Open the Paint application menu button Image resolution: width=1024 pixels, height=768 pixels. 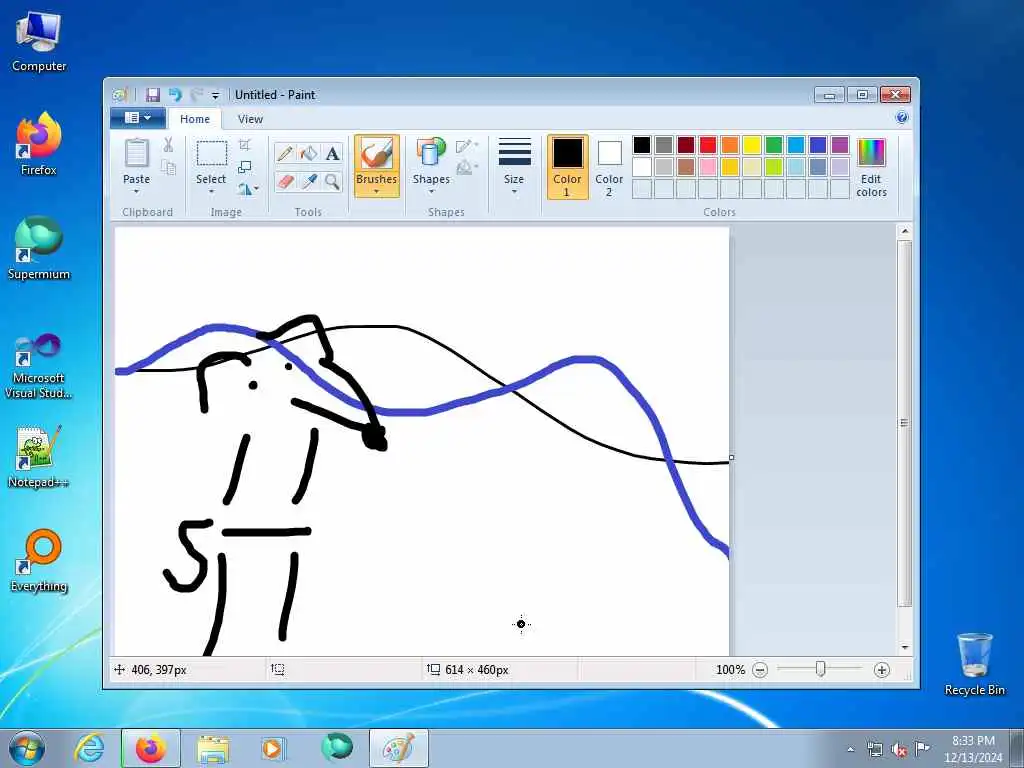tap(138, 118)
